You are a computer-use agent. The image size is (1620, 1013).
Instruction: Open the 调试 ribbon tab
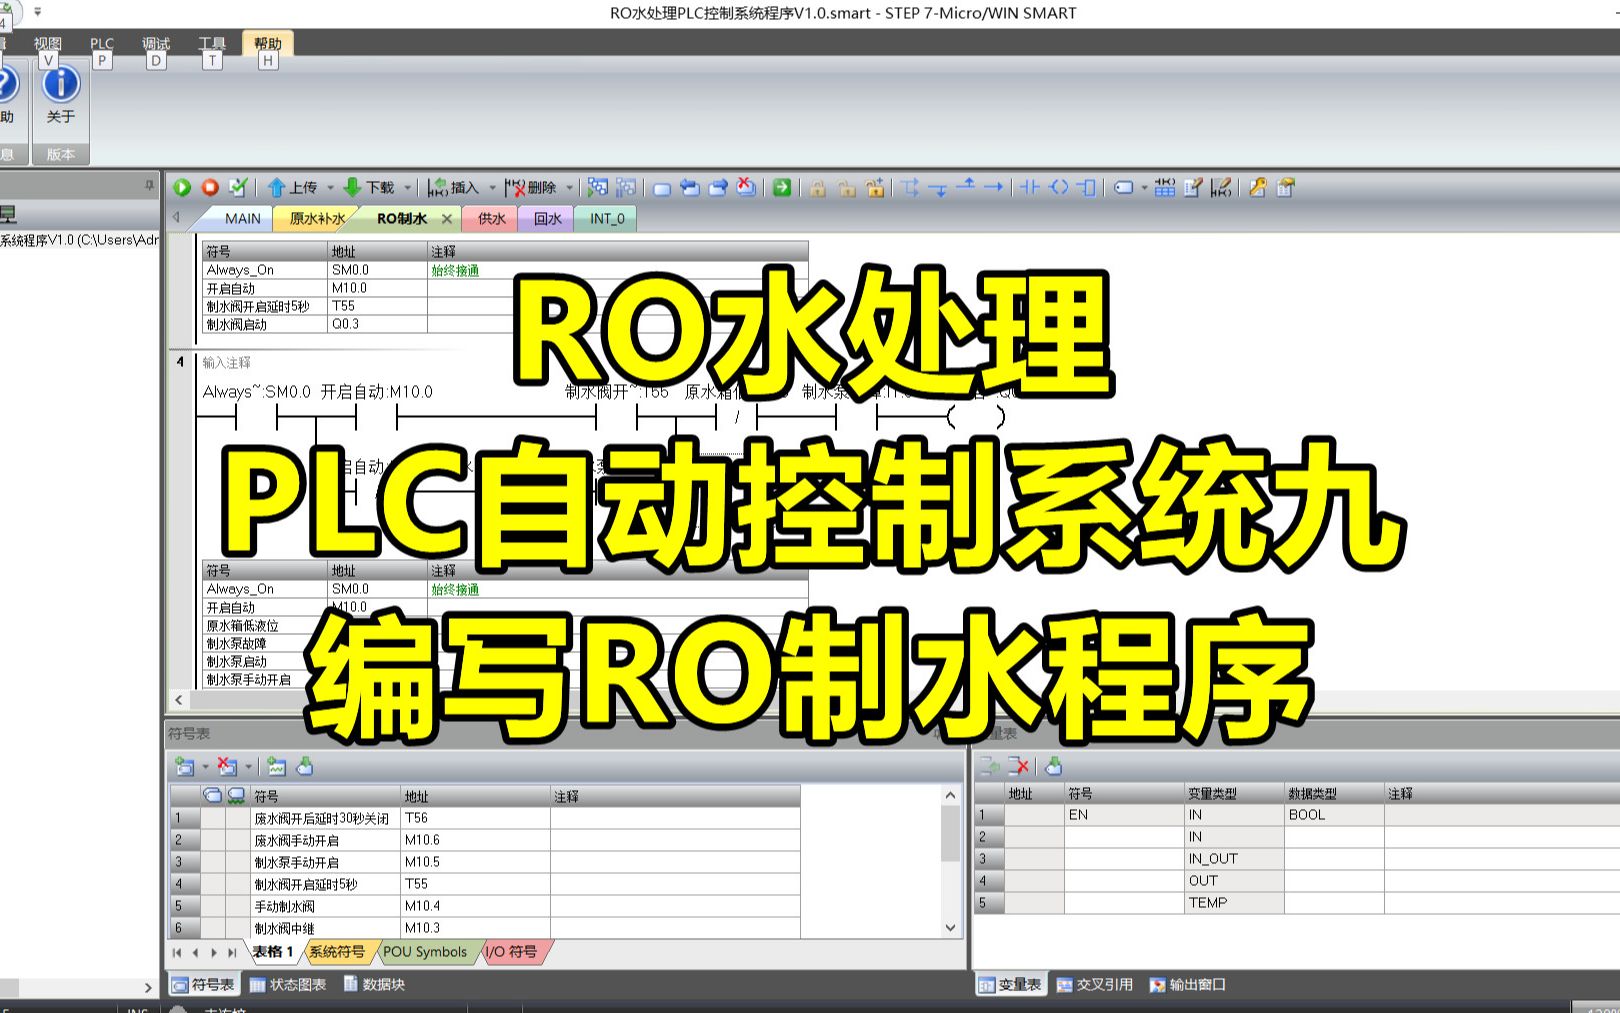click(156, 43)
